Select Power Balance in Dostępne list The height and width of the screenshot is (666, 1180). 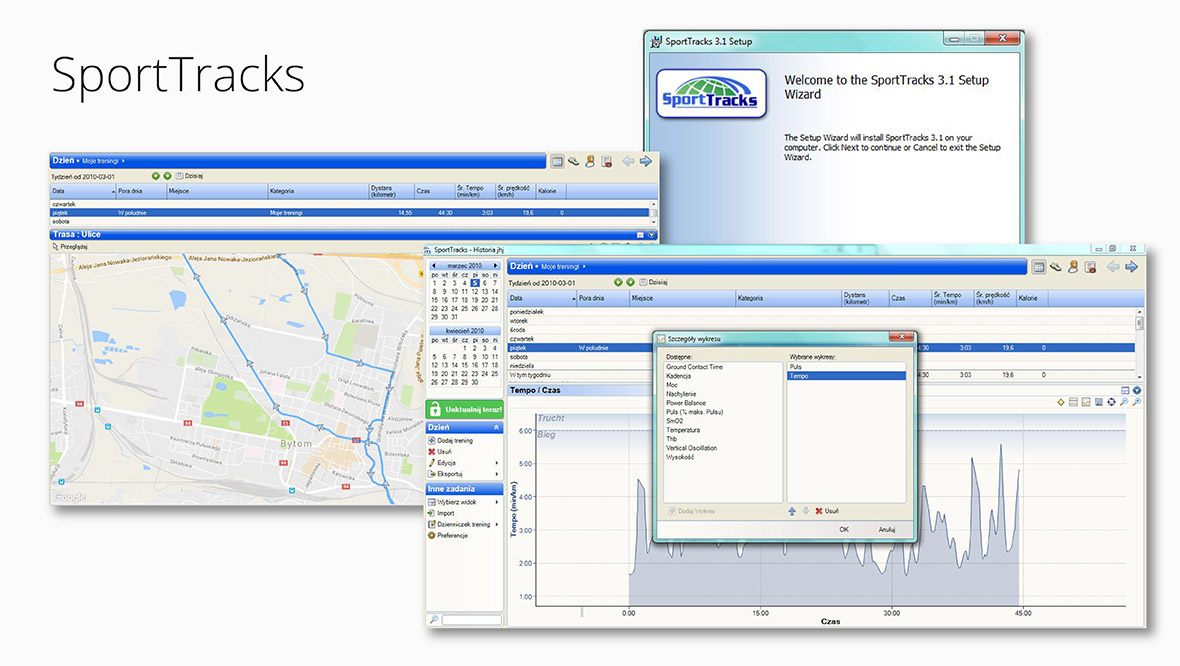pyautogui.click(x=686, y=403)
